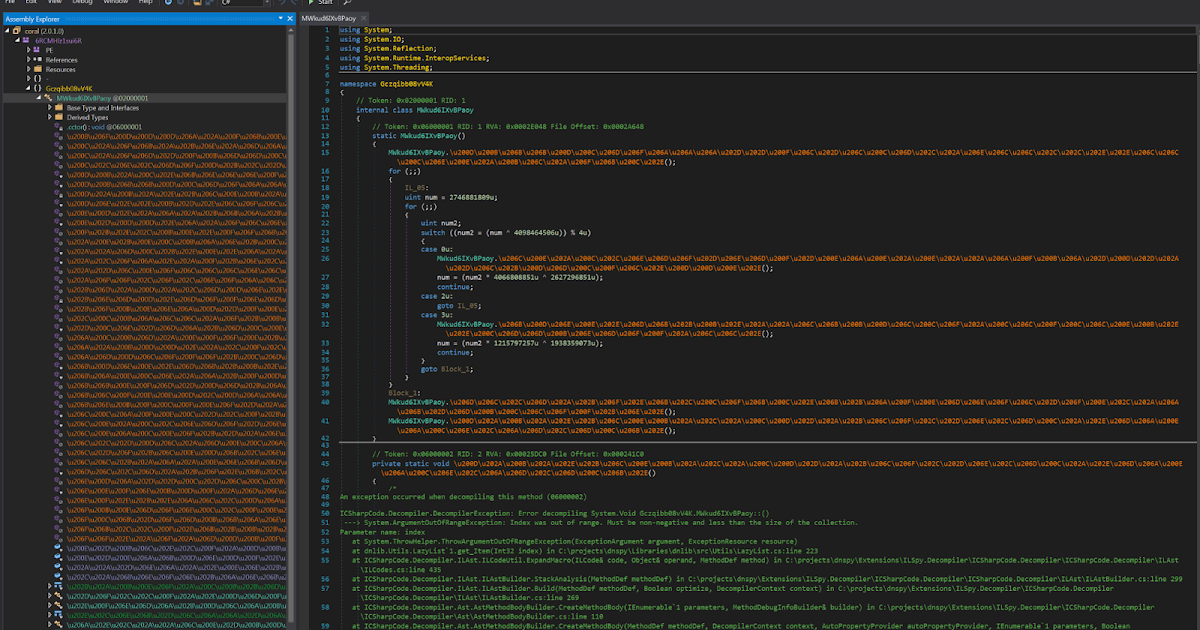The width and height of the screenshot is (1200, 630).
Task: Click the Assembly Explorer vertical scrollbar
Action: point(291,330)
